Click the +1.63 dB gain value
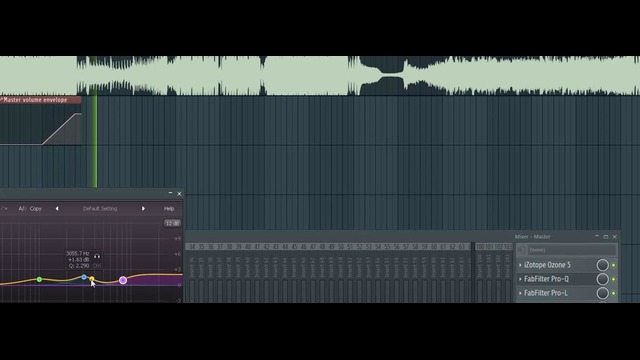 point(78,260)
